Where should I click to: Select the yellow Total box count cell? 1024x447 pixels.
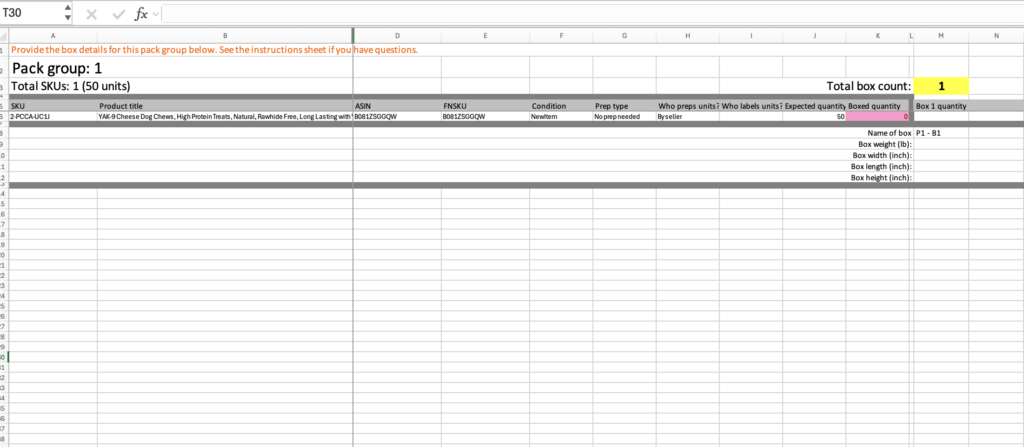pos(940,86)
